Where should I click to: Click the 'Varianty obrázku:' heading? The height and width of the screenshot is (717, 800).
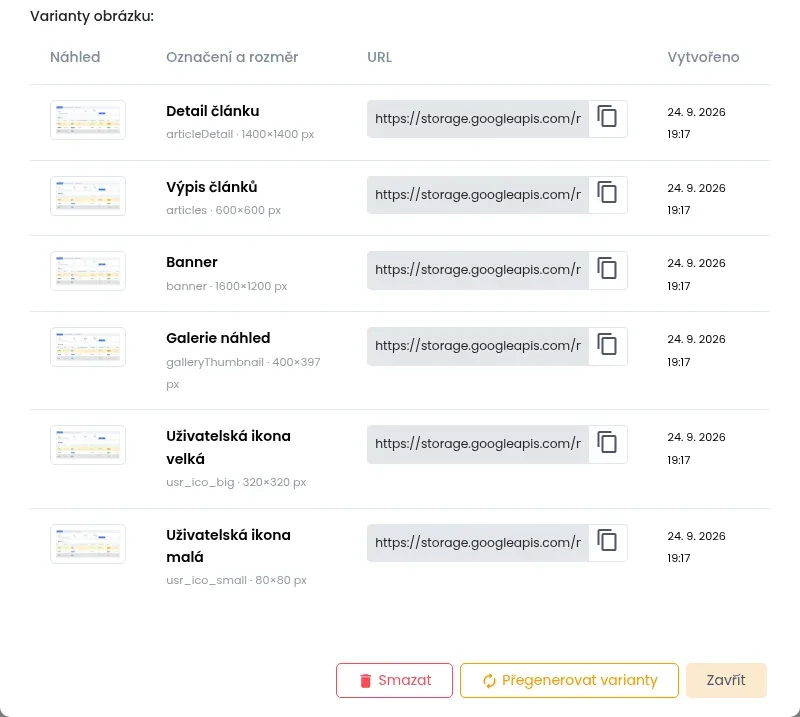pyautogui.click(x=92, y=16)
